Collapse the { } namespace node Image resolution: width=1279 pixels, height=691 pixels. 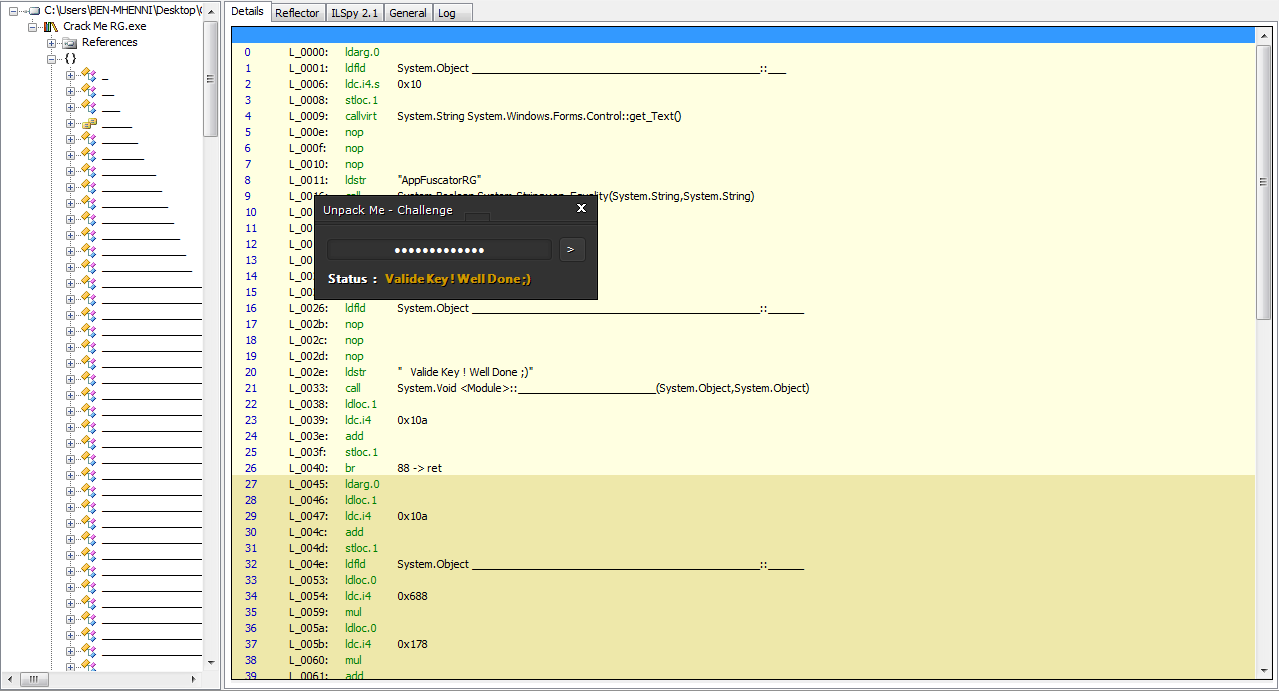(51, 59)
